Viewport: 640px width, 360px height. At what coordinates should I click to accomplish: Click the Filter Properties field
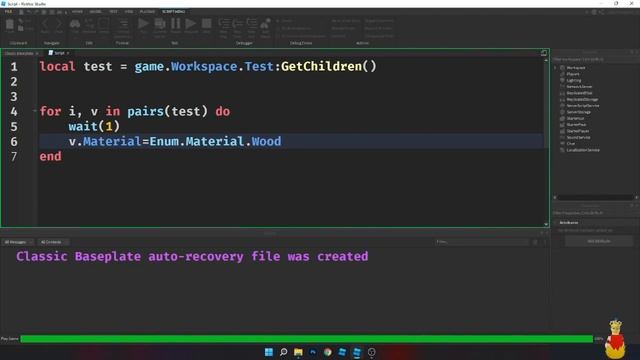(x=595, y=213)
